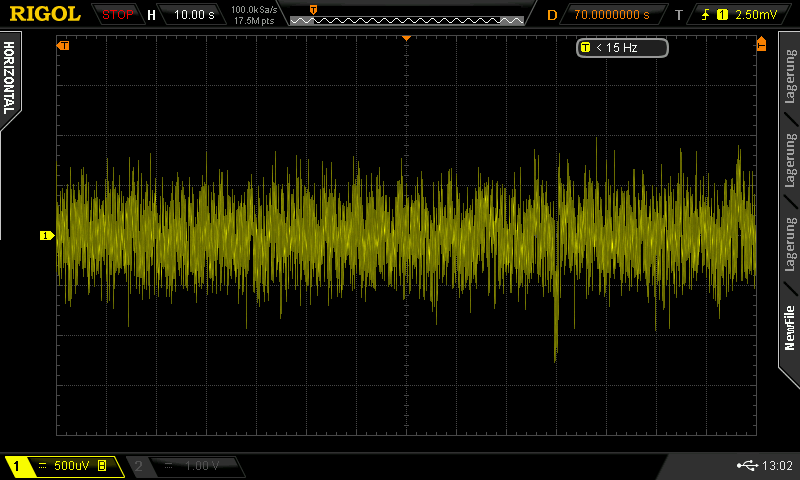Open the bottom Lagerung menu tab
Viewport: 800px width, 480px height.
(789, 244)
